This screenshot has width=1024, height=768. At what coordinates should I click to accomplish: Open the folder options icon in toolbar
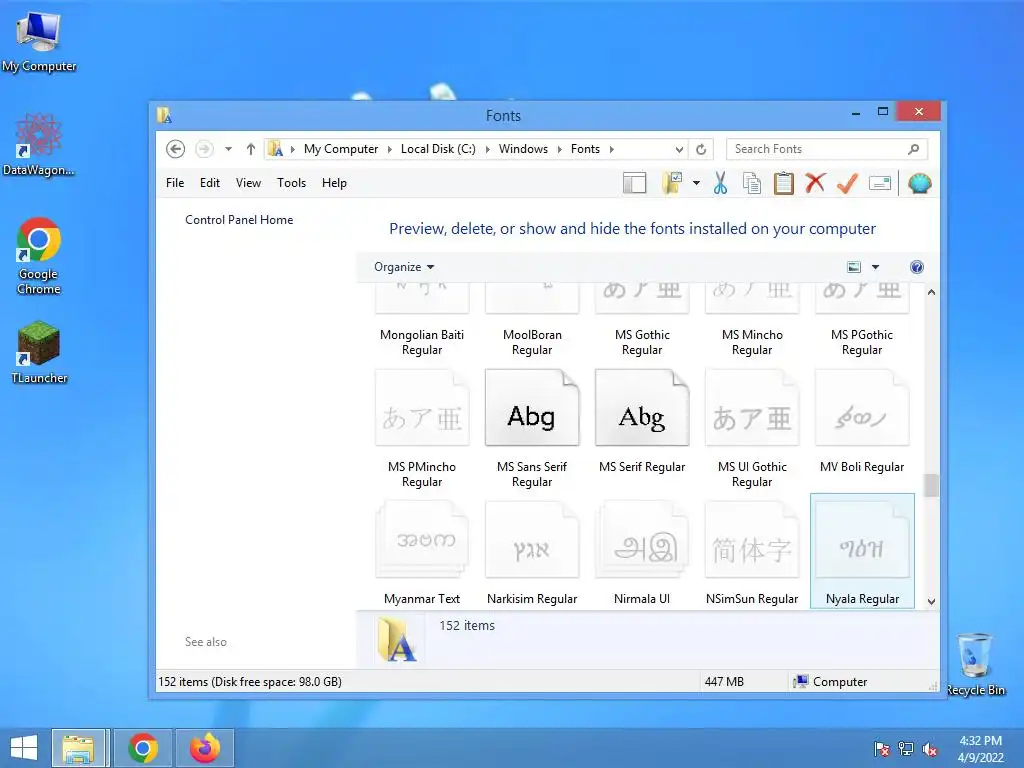click(x=672, y=184)
